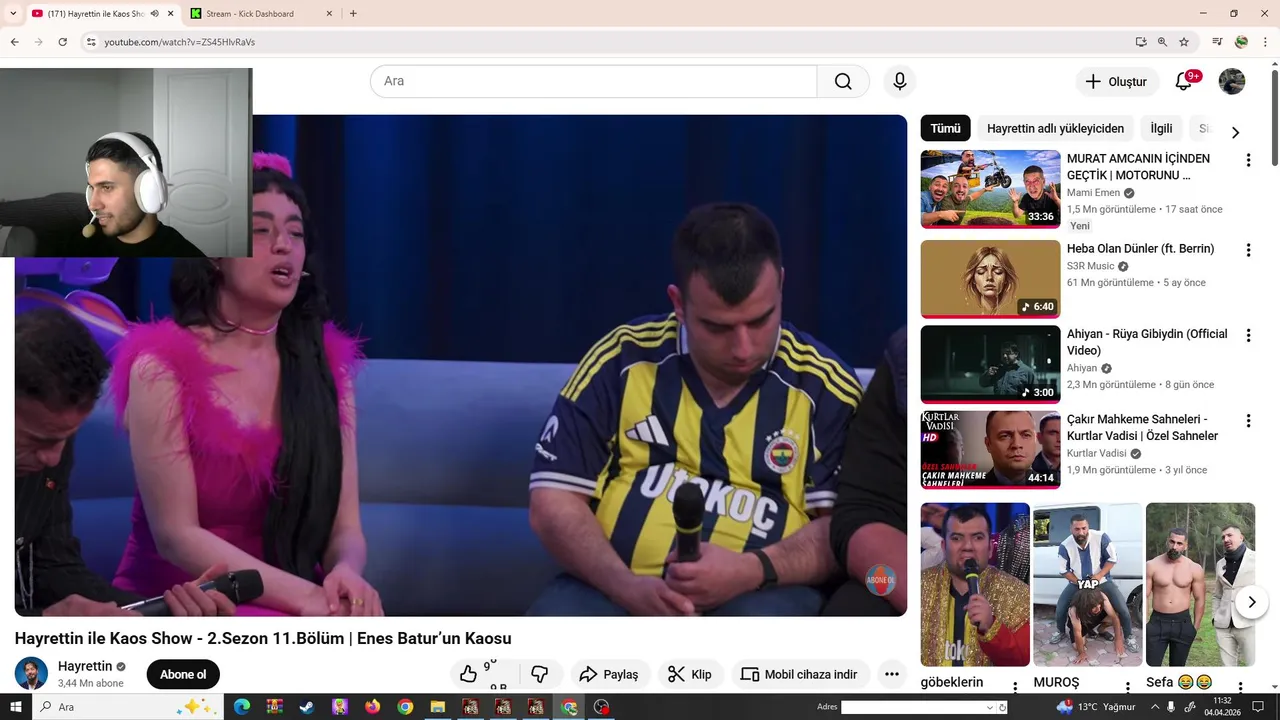Click the Klip button
1280x720 pixels.
click(x=690, y=674)
